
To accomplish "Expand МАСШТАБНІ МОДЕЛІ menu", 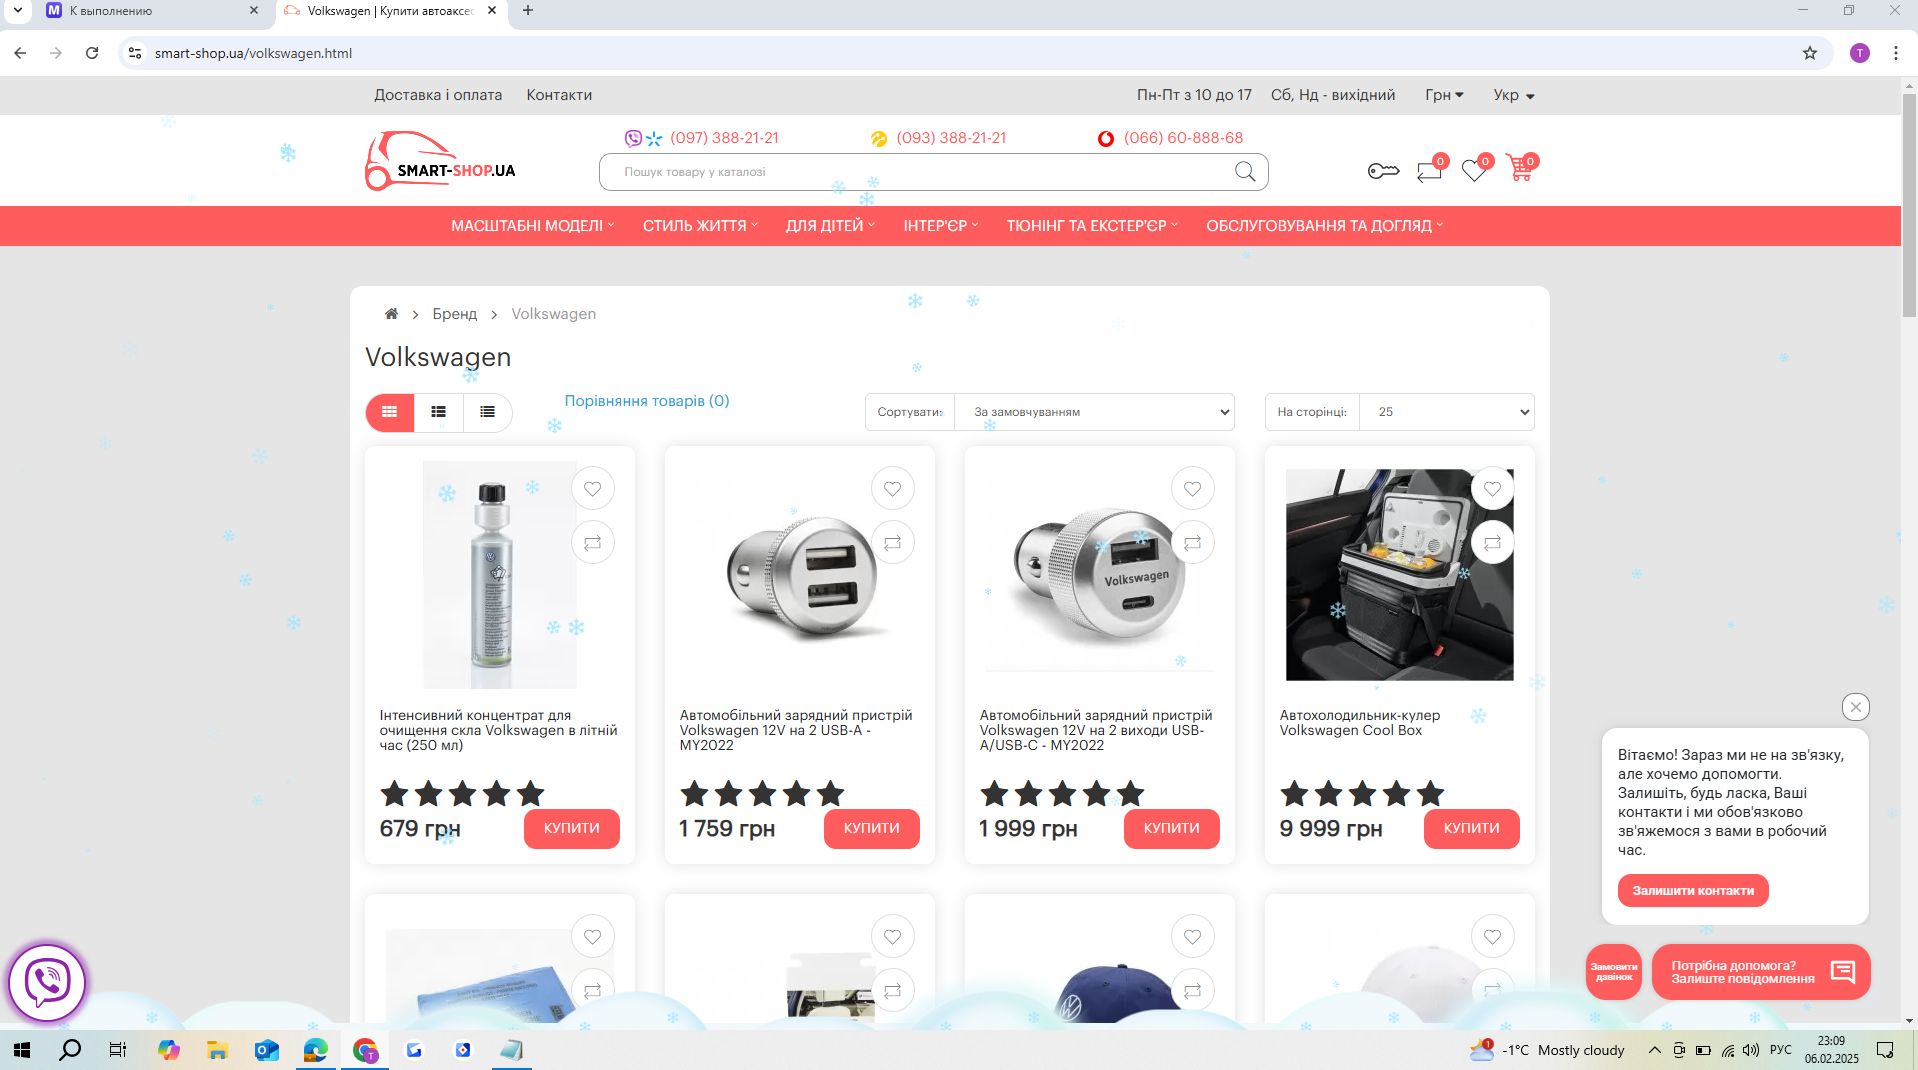I will 533,226.
